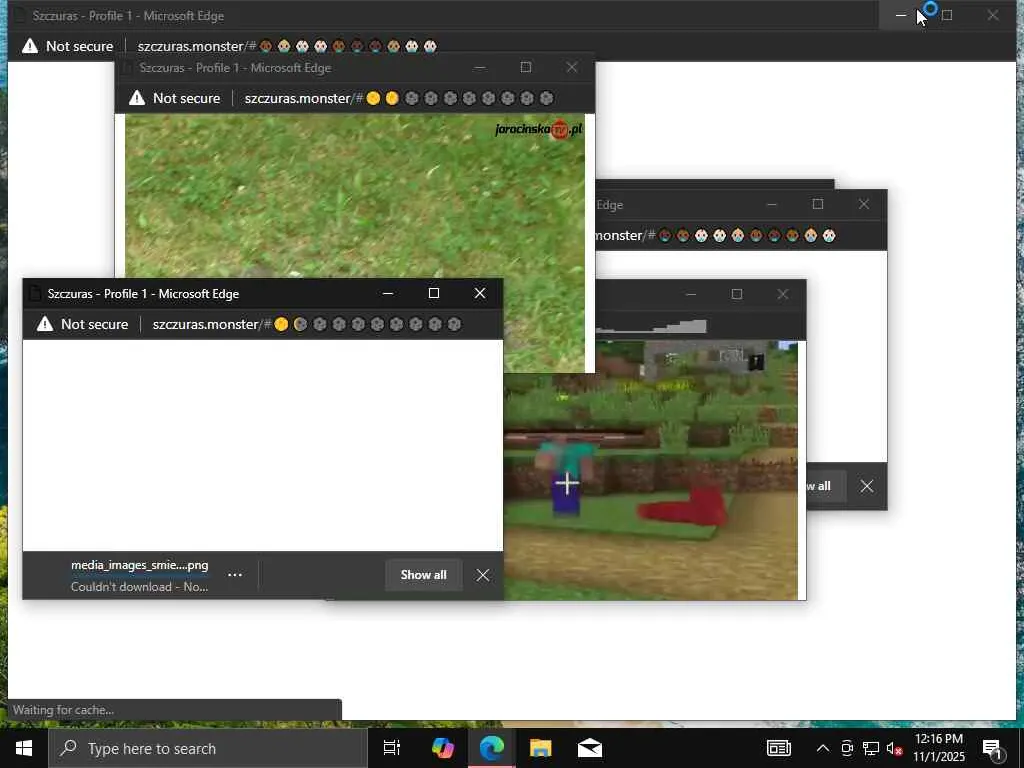
Task: Click the cut-off 'monster/#' URL in the half-hidden right-side window
Action: [625, 236]
